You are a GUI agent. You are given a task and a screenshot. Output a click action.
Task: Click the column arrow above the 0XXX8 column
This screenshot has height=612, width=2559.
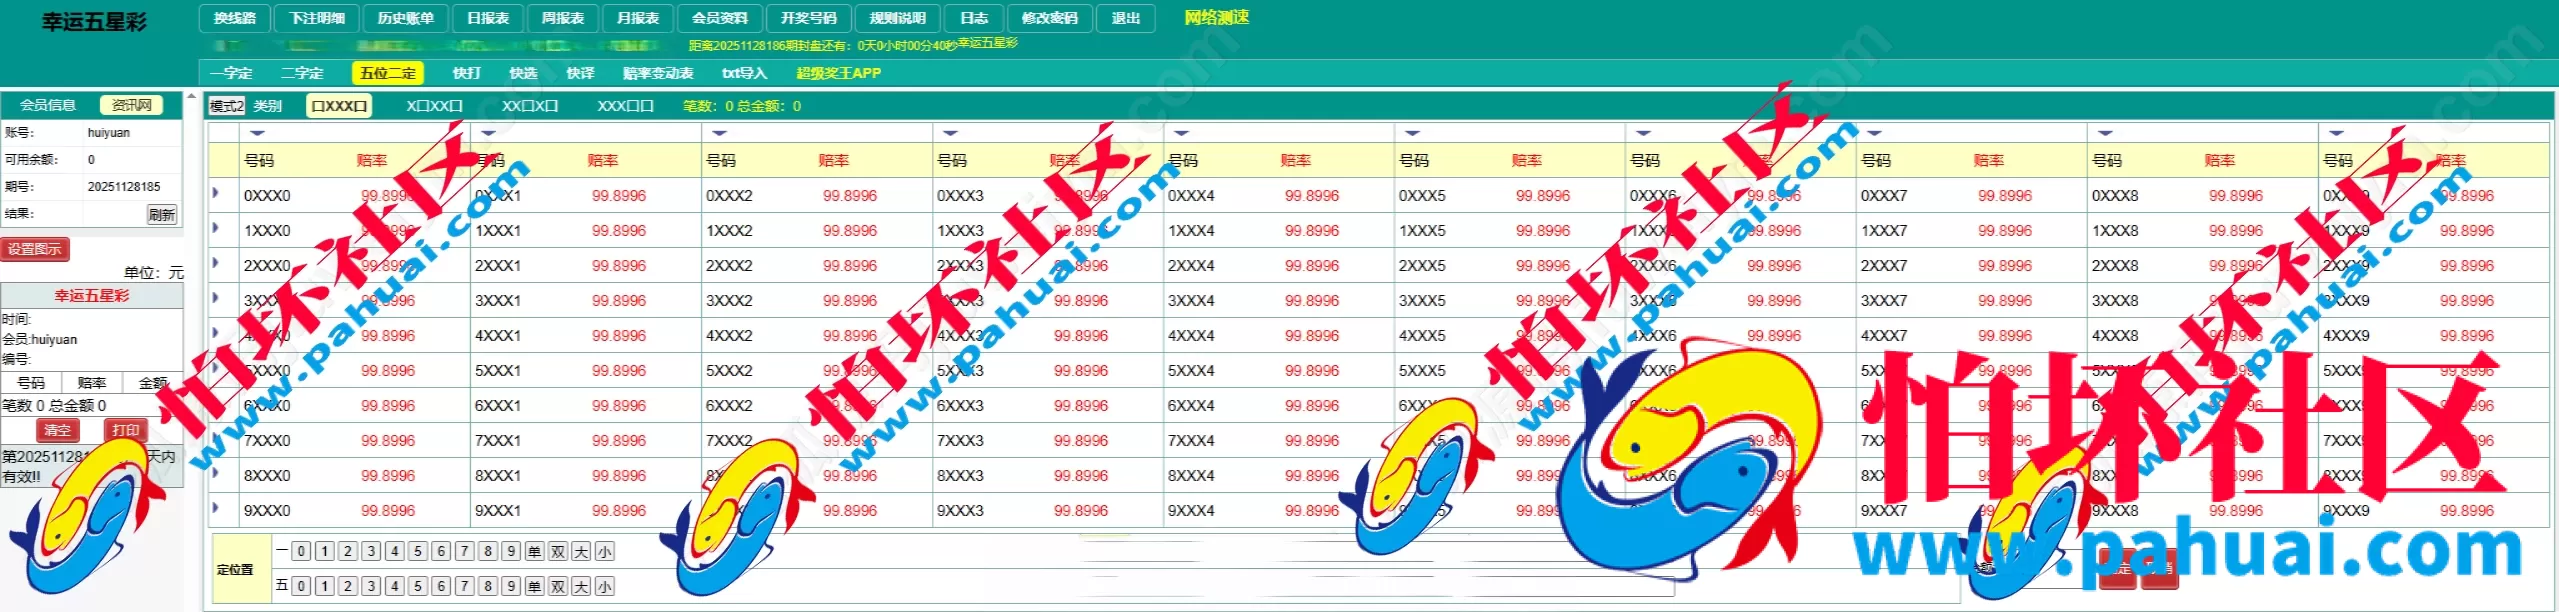(x=2105, y=132)
